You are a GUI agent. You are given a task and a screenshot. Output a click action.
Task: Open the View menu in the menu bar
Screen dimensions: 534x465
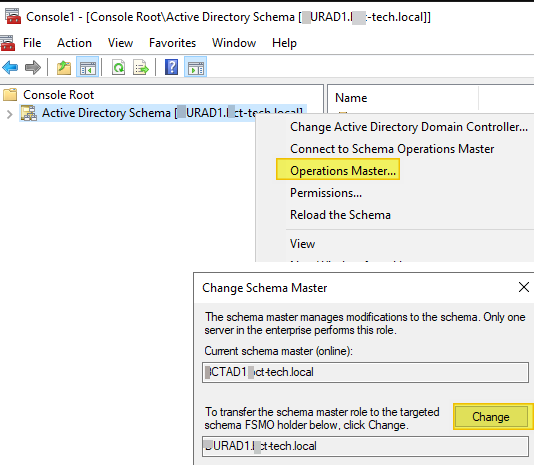[120, 43]
